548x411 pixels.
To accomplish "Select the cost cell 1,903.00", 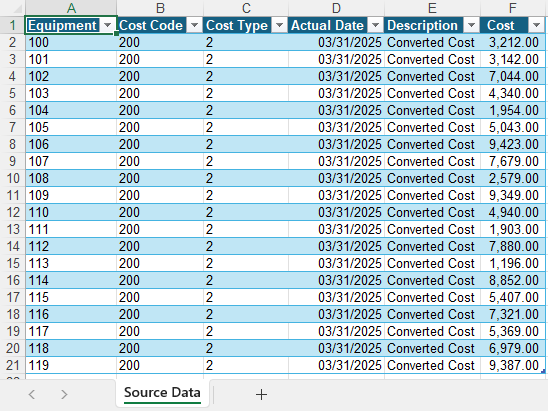I will pyautogui.click(x=513, y=229).
